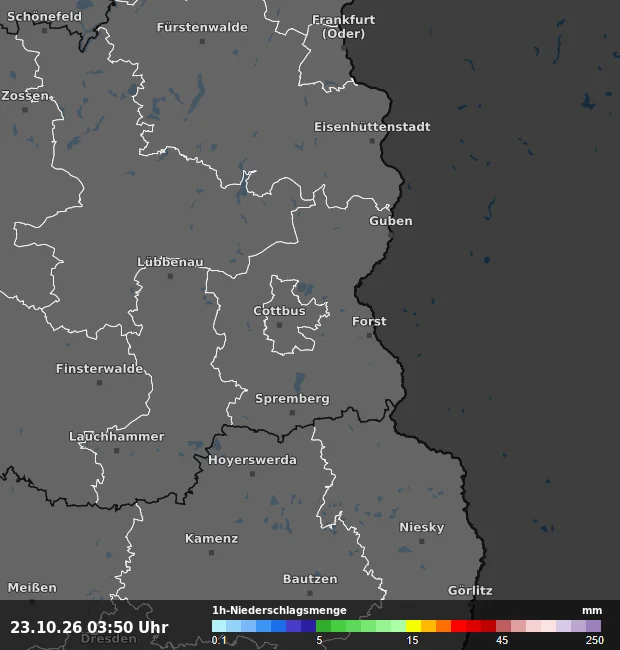This screenshot has width=620, height=650.
Task: Click the mm unit label
Action: click(592, 611)
